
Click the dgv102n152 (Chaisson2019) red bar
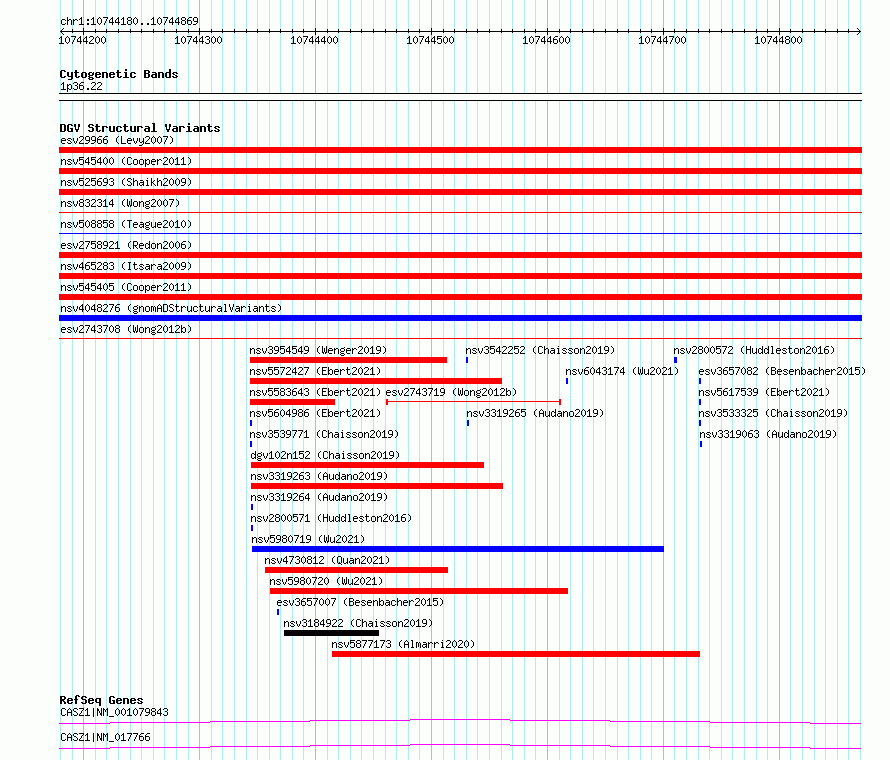click(367, 465)
